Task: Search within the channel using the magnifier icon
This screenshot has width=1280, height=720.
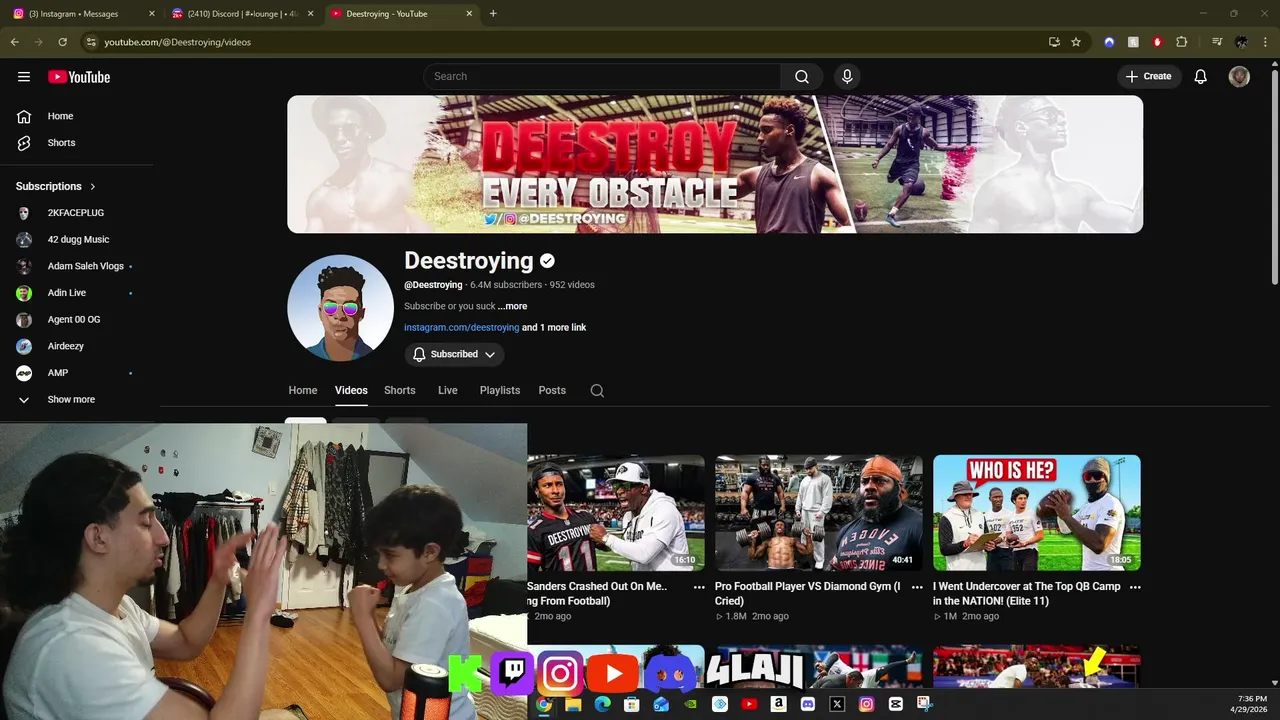Action: click(597, 391)
